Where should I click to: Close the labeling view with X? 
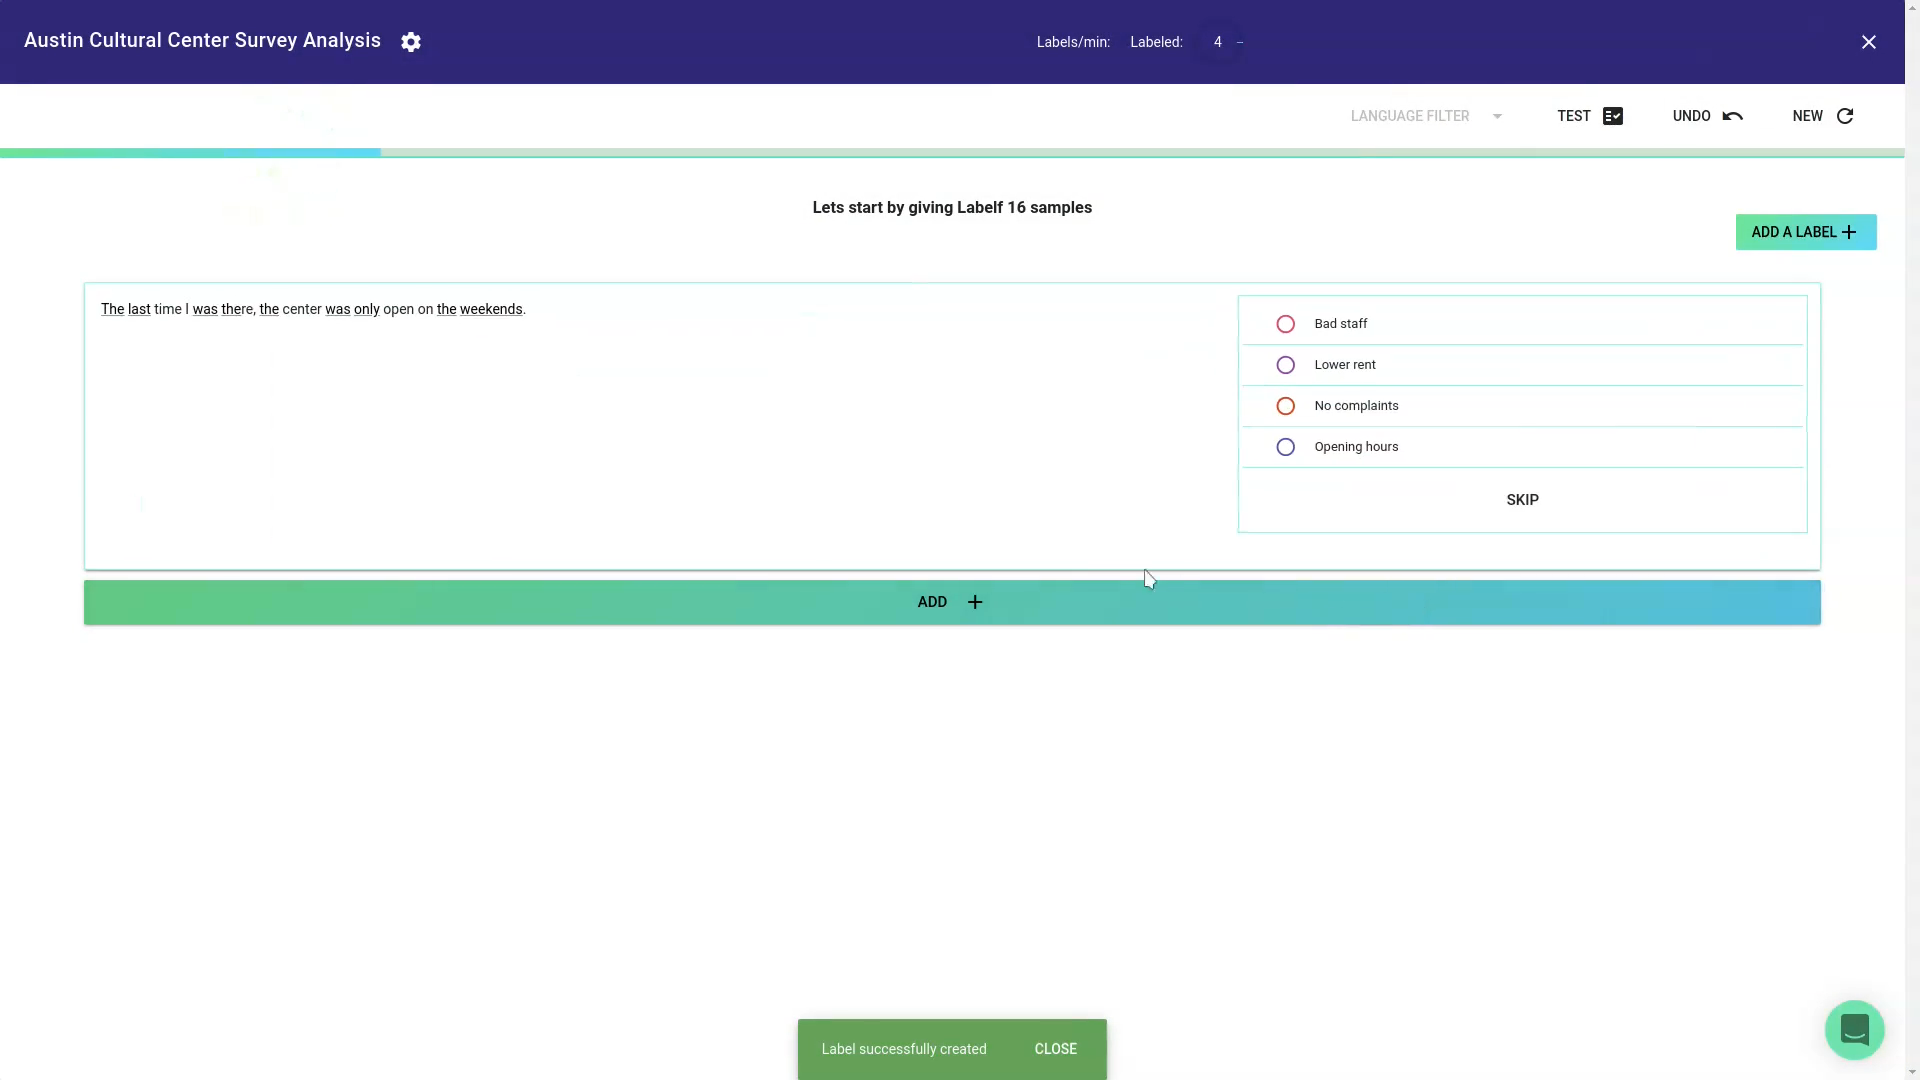[x=1868, y=42]
